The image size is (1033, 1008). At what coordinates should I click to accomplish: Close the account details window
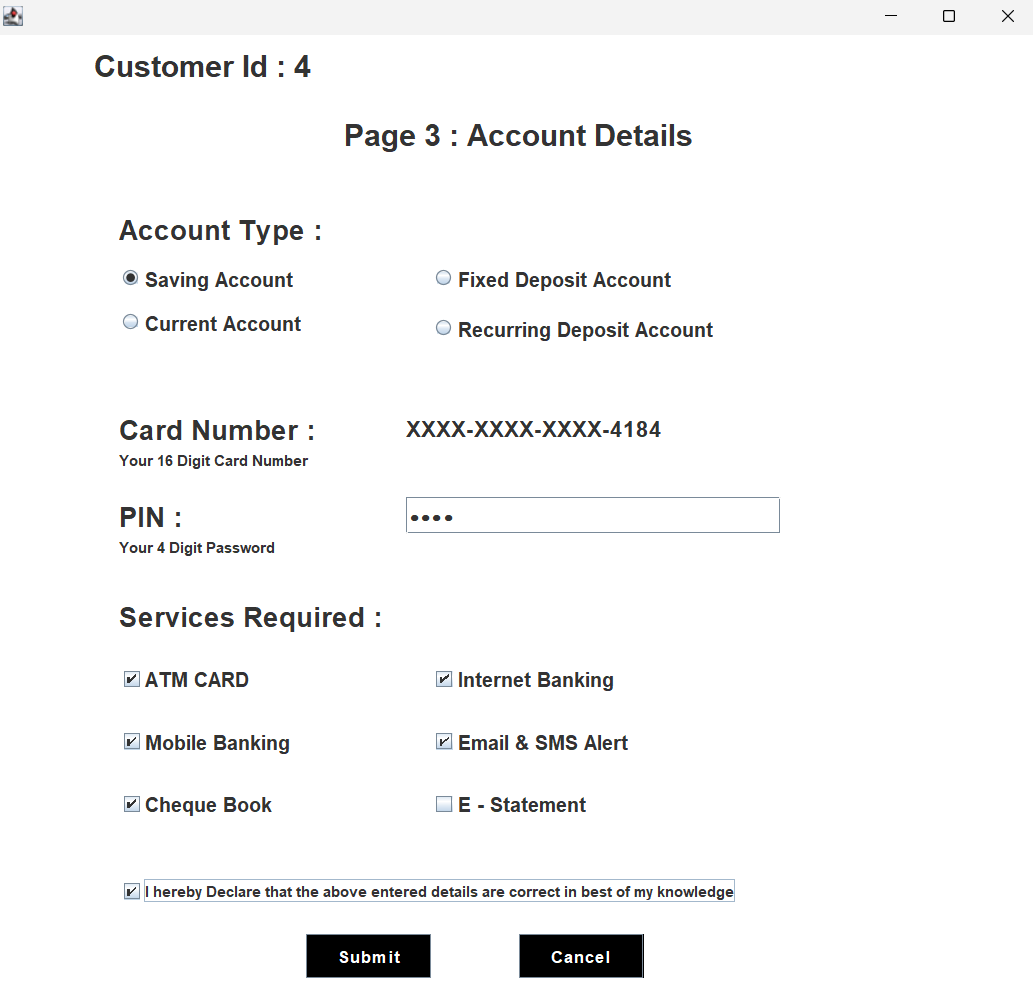click(x=1007, y=16)
